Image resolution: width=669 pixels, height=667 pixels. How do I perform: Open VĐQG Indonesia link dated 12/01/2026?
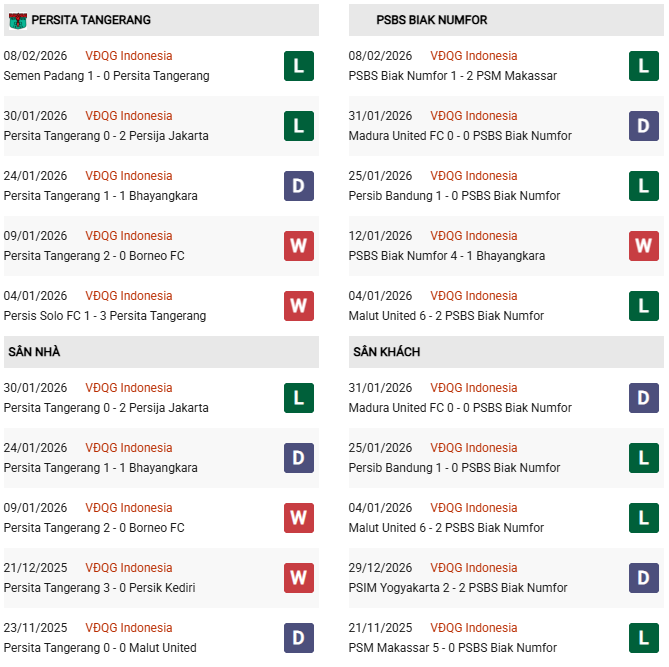tap(473, 236)
